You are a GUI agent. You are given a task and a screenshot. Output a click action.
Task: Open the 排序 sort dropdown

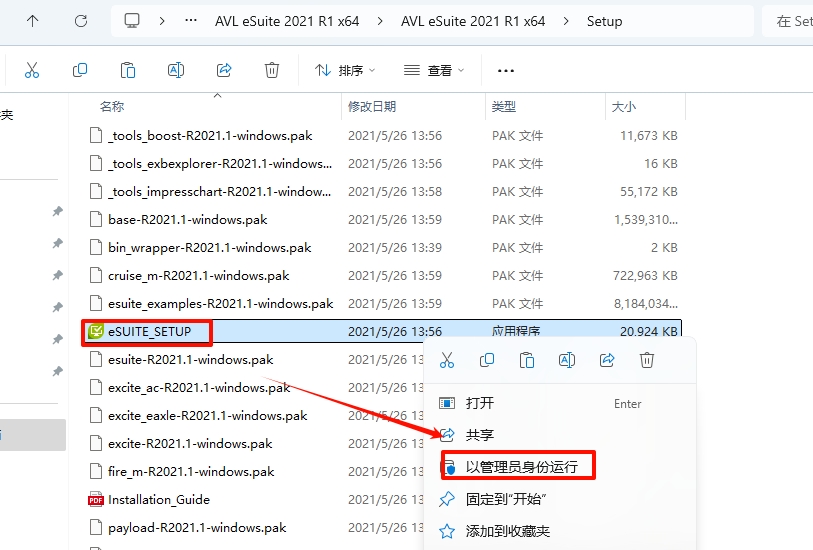pos(345,70)
